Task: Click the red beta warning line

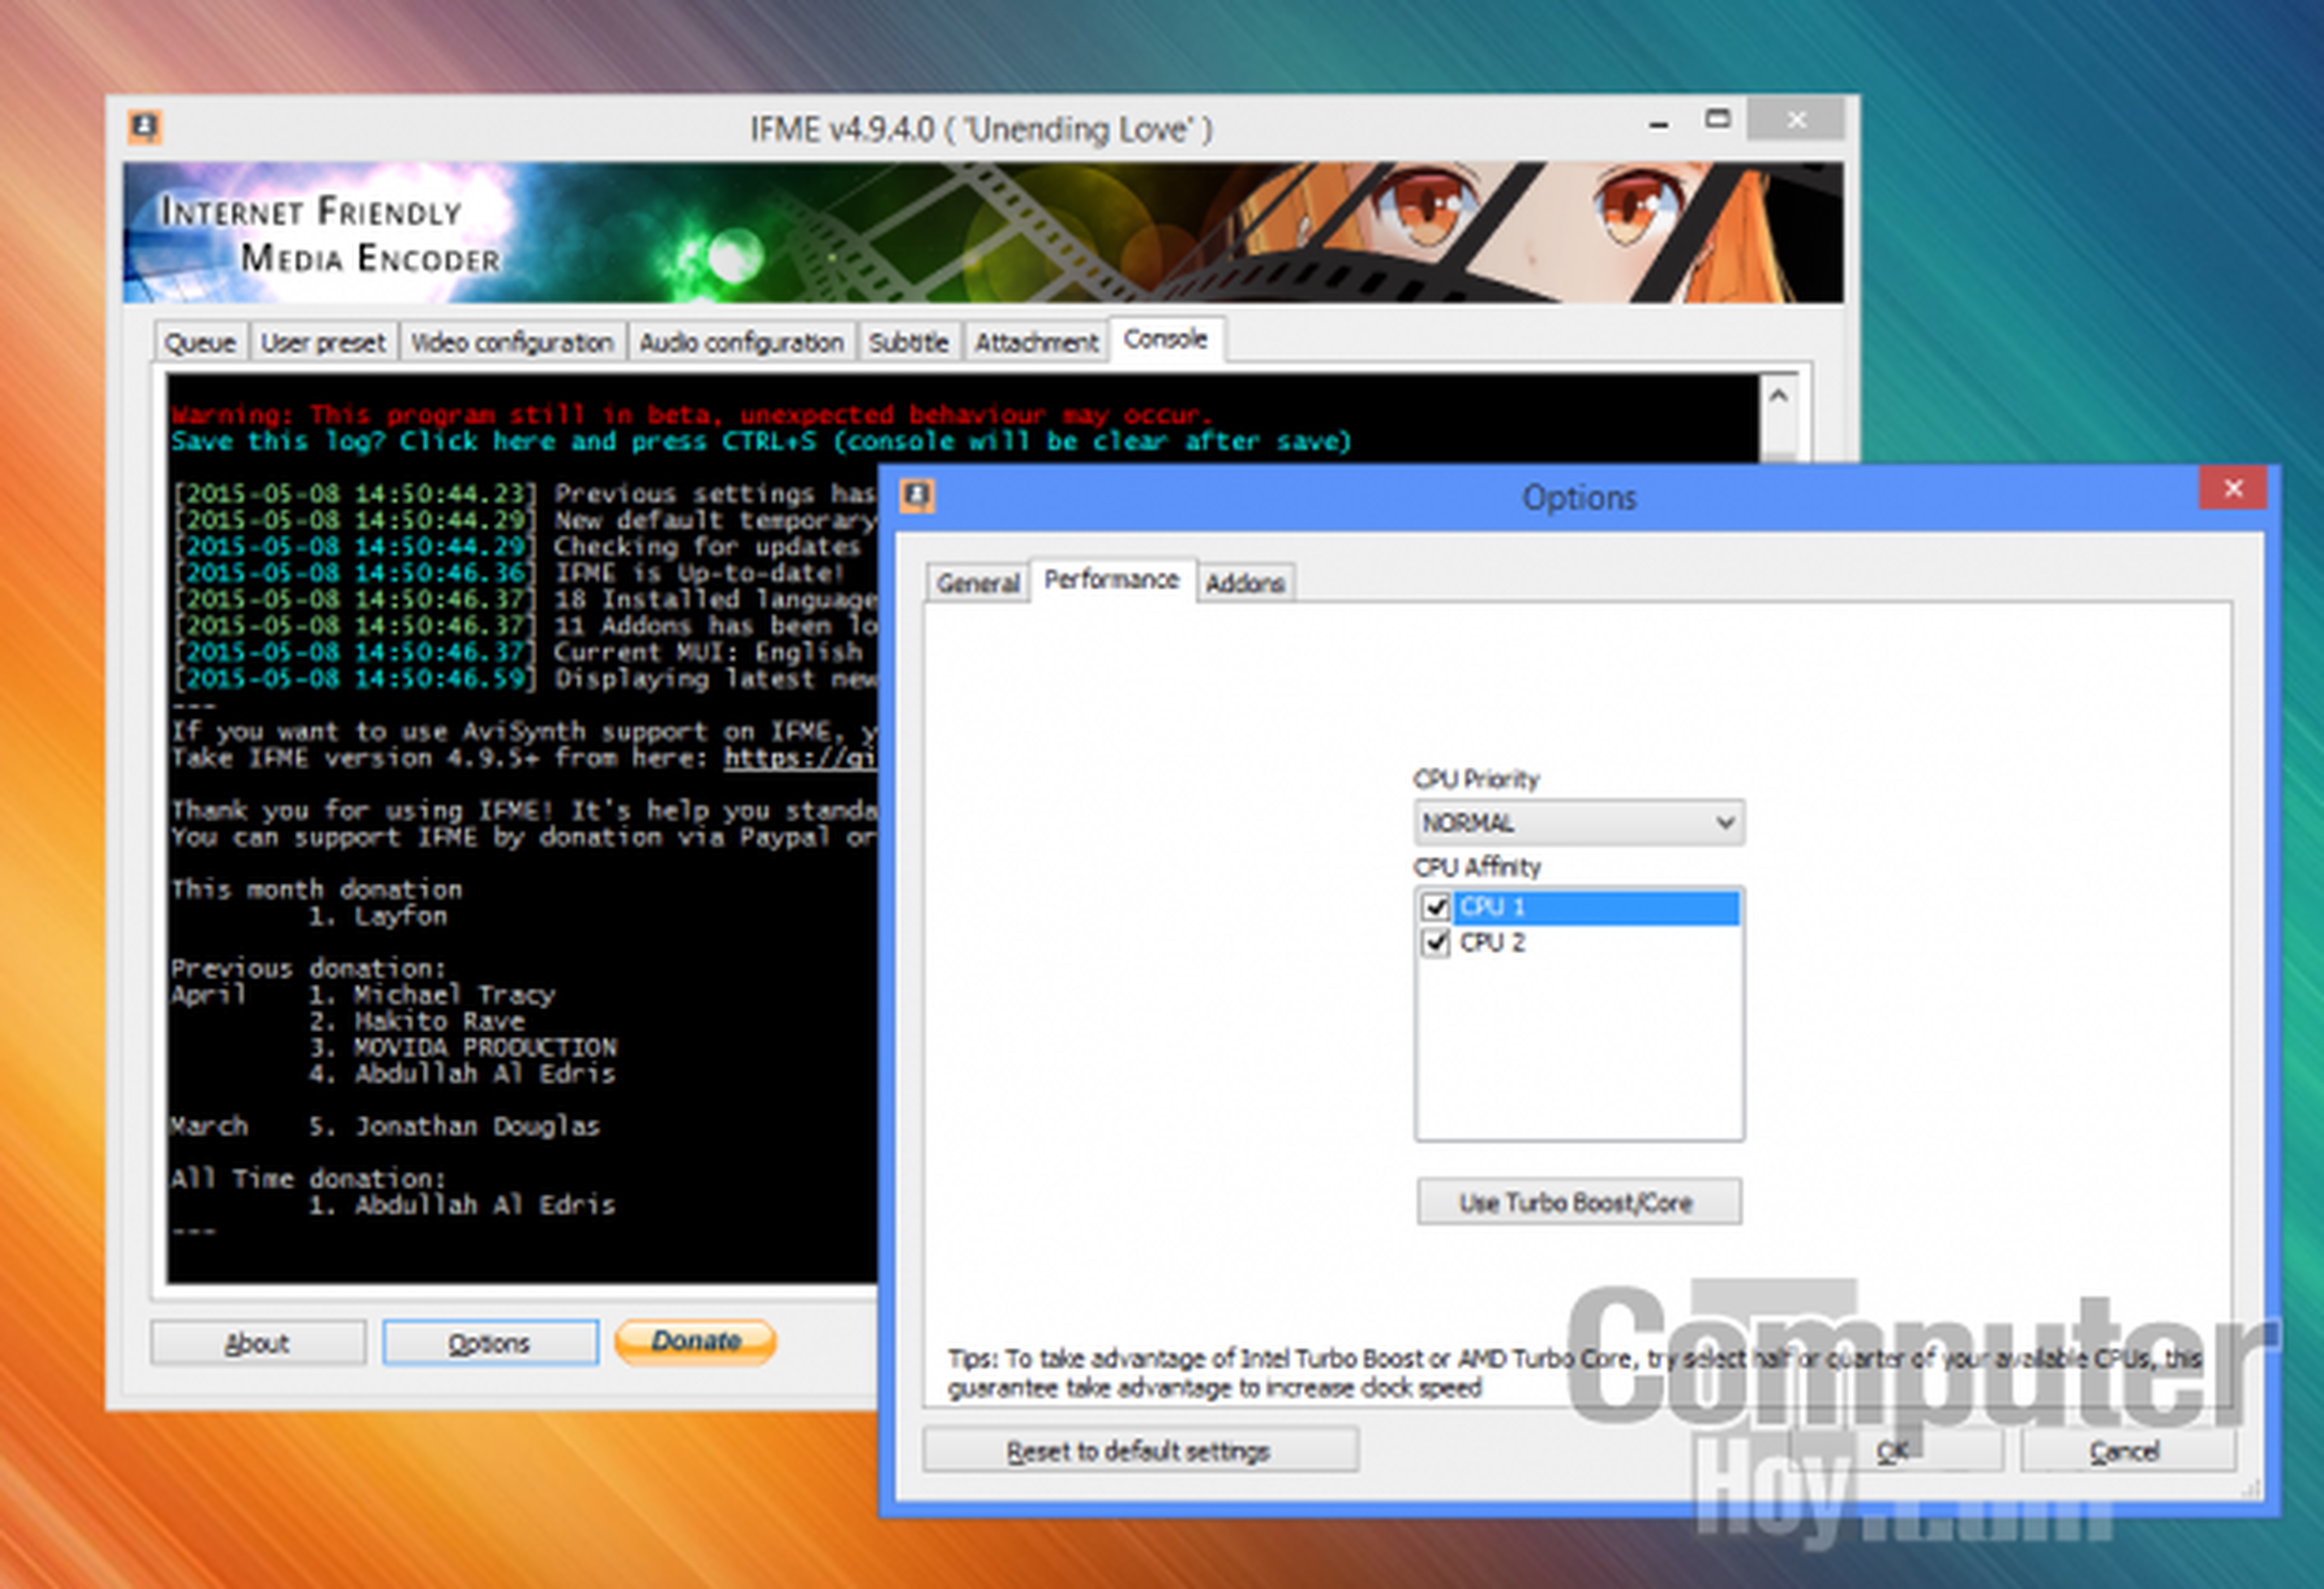Action: tap(691, 414)
